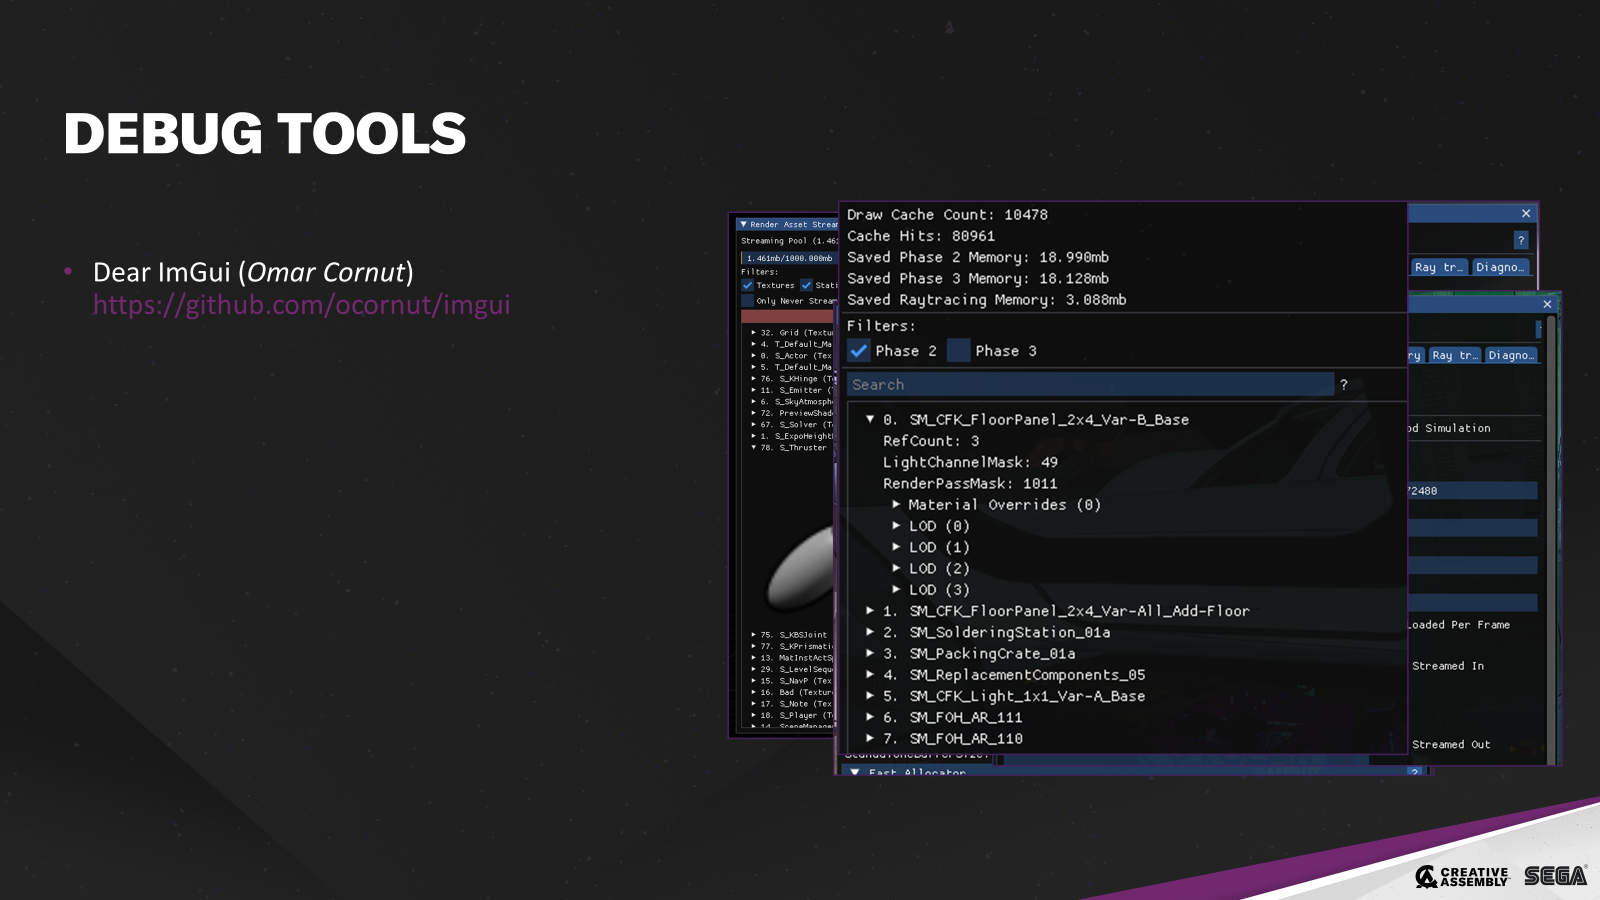Click the vertical scrollbar of lower back window
This screenshot has width=1600, height=900.
[1551, 540]
